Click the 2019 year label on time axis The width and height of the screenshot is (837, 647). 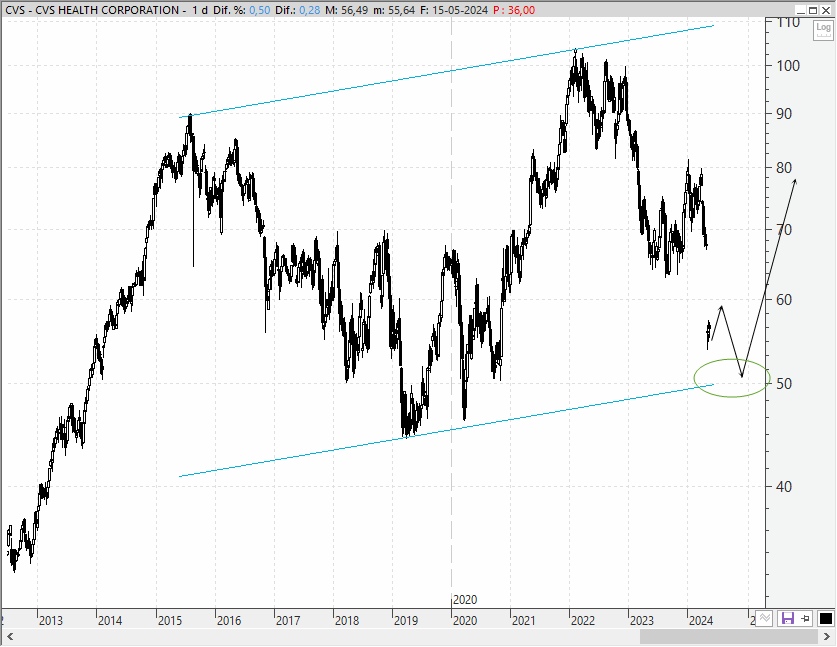click(406, 621)
